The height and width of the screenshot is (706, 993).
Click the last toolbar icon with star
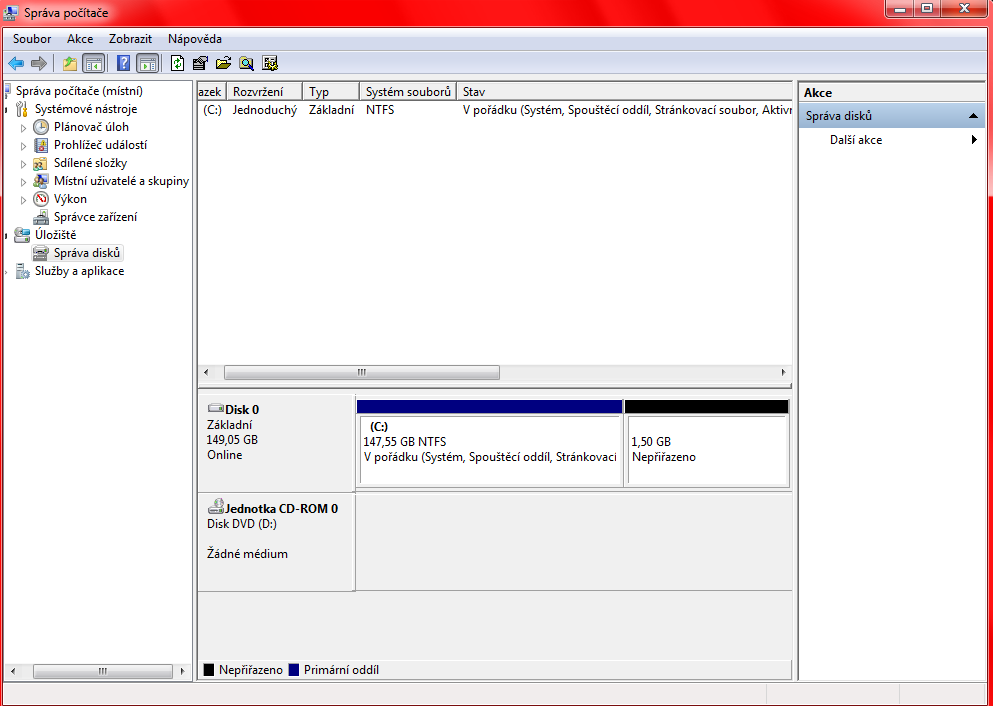[x=270, y=63]
